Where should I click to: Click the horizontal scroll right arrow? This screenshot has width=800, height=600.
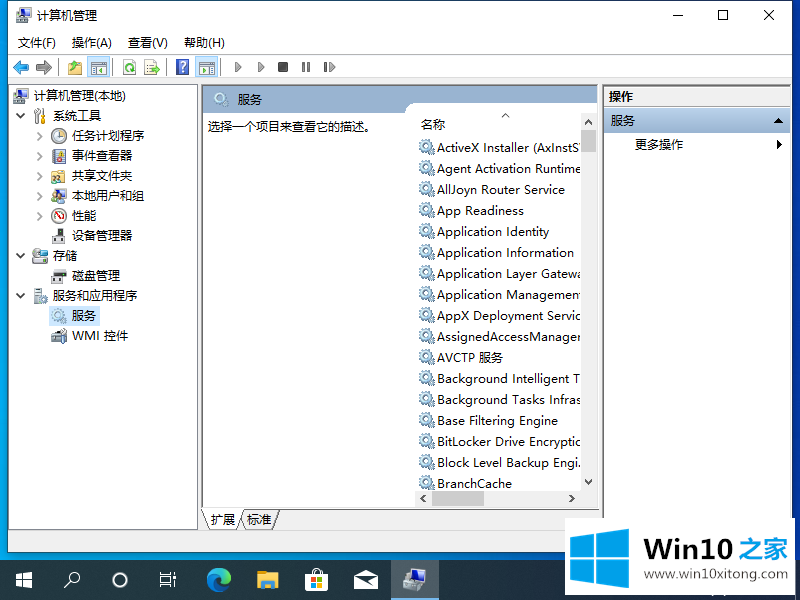tap(572, 498)
